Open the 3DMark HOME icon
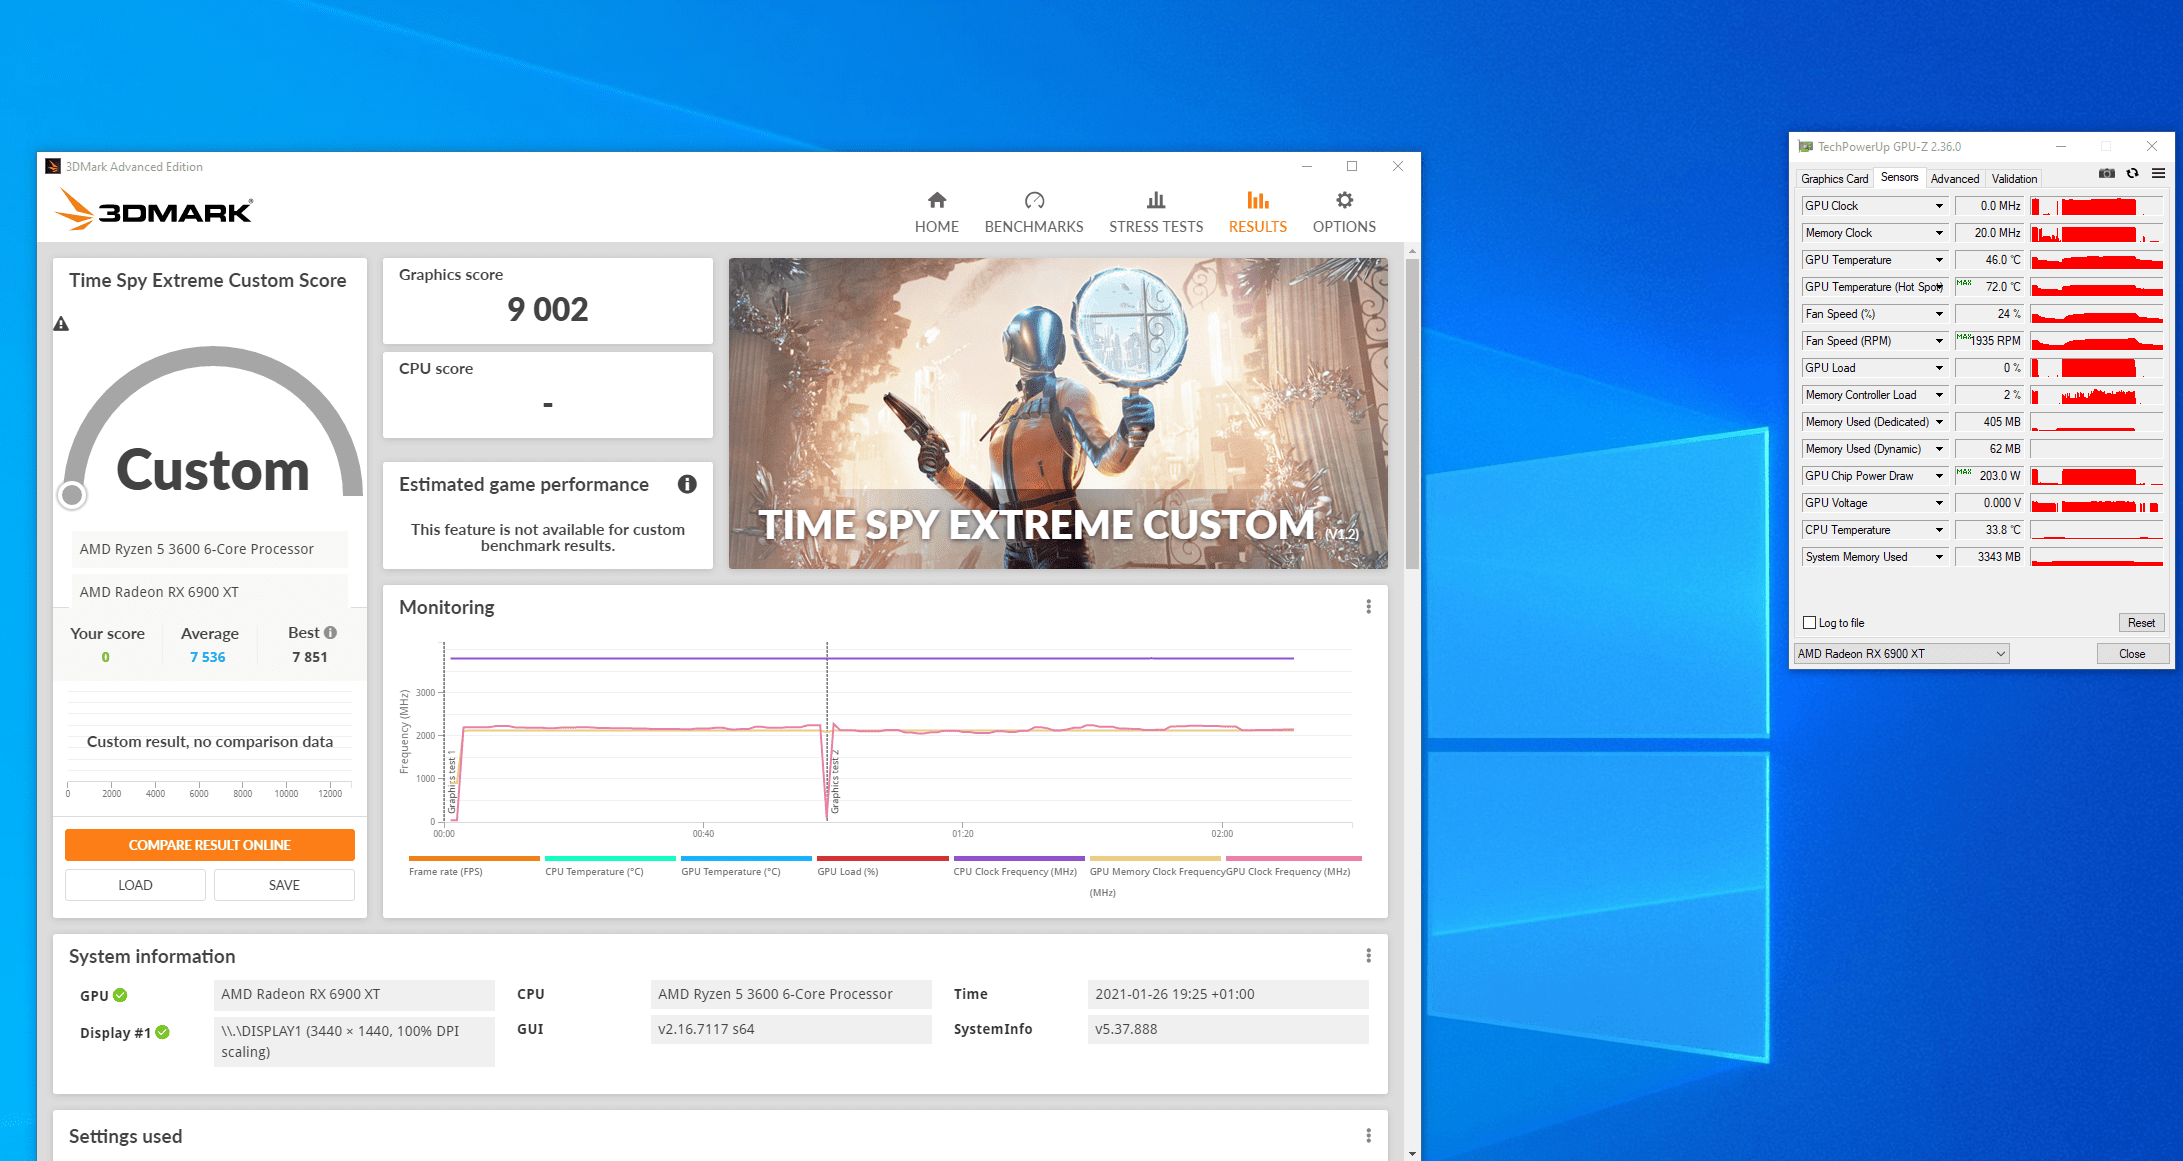The width and height of the screenshot is (2183, 1161). pyautogui.click(x=936, y=200)
